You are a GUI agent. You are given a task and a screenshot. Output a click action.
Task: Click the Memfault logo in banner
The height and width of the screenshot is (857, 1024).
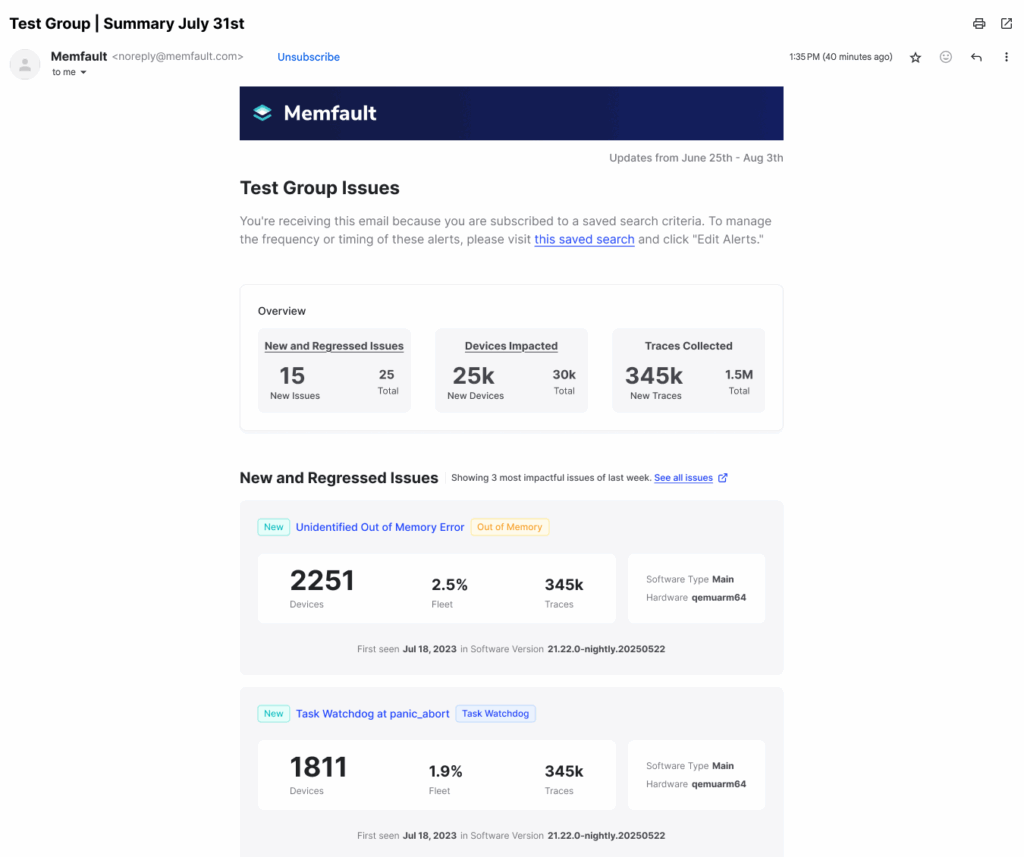(315, 113)
